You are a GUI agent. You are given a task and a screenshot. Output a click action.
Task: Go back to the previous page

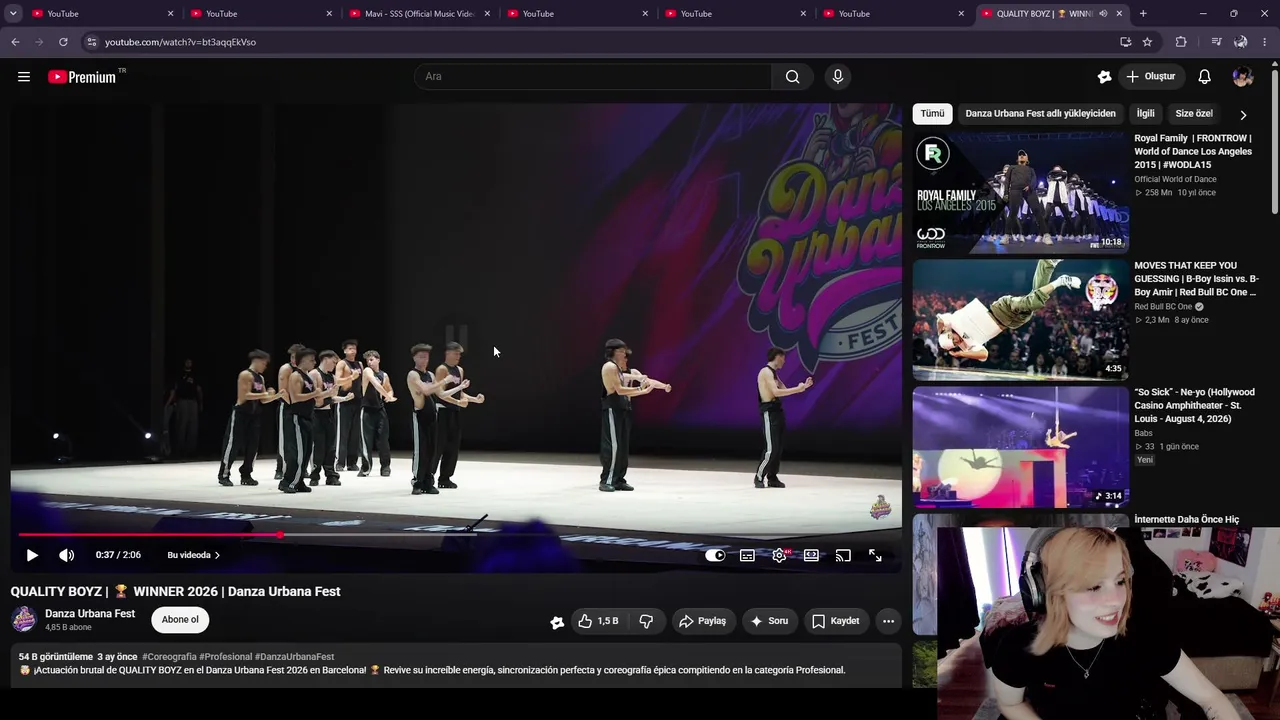[15, 42]
